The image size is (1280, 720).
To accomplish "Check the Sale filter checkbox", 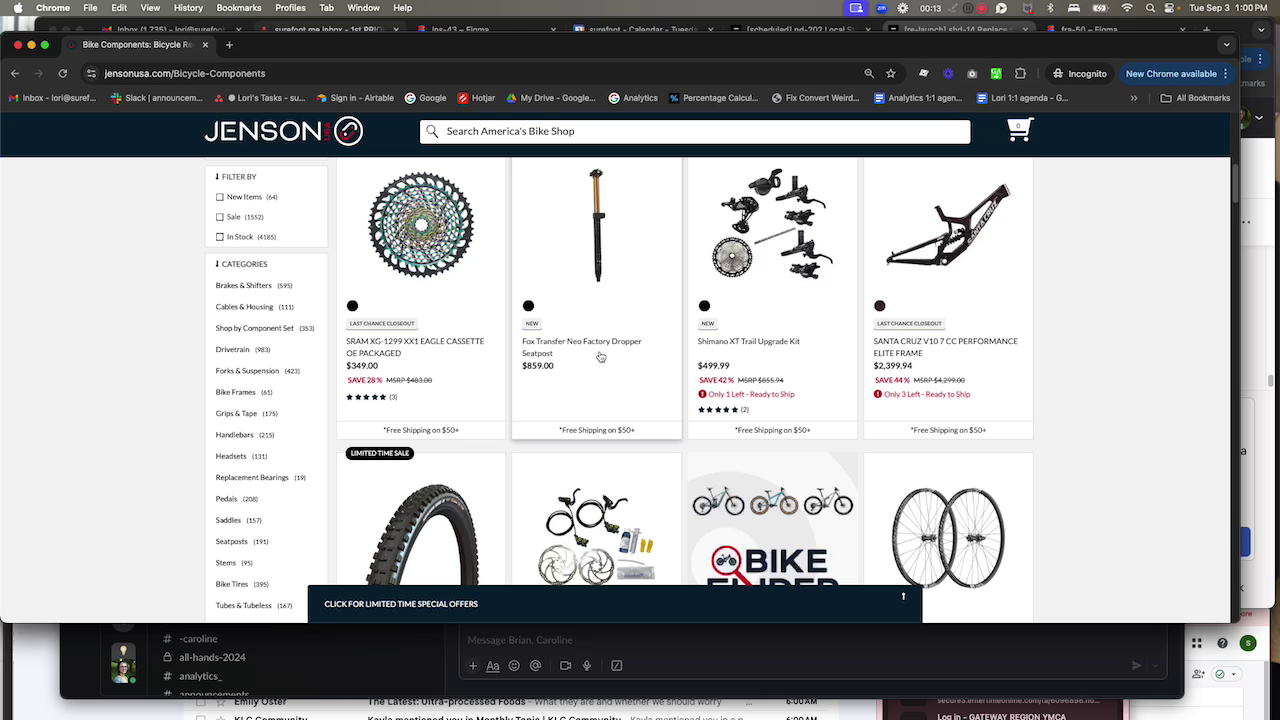I will point(220,217).
